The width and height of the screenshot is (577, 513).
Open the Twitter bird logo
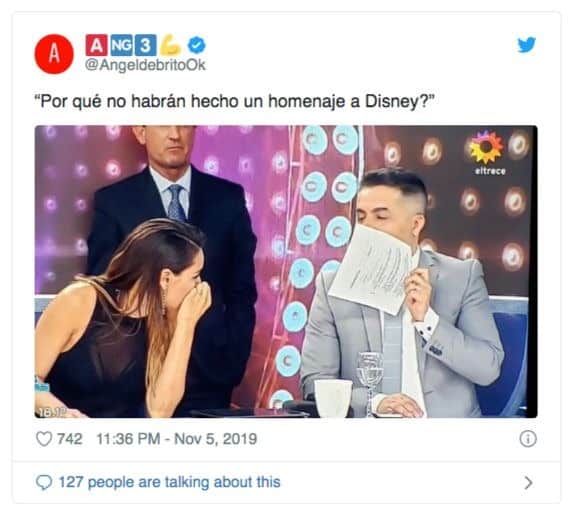[x=527, y=45]
